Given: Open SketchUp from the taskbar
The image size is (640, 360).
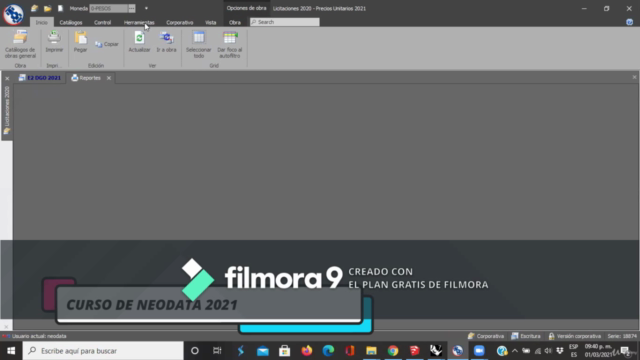Looking at the screenshot, I should [x=414, y=351].
